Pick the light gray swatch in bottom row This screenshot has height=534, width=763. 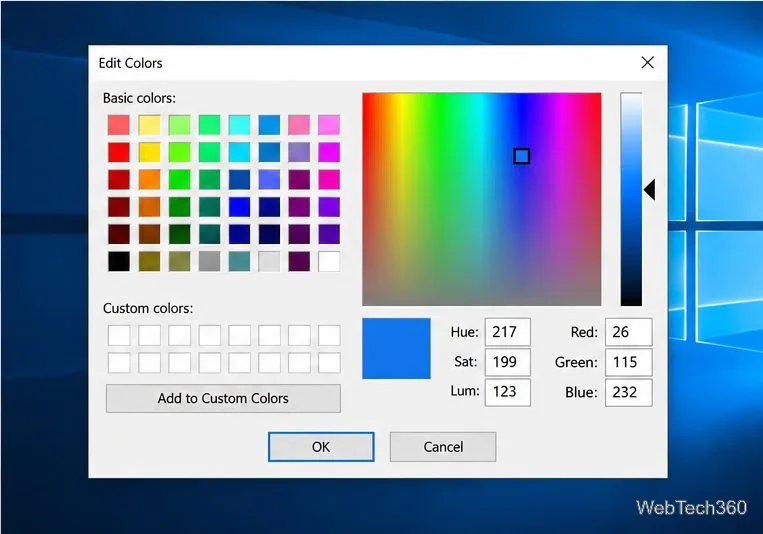[x=269, y=261]
